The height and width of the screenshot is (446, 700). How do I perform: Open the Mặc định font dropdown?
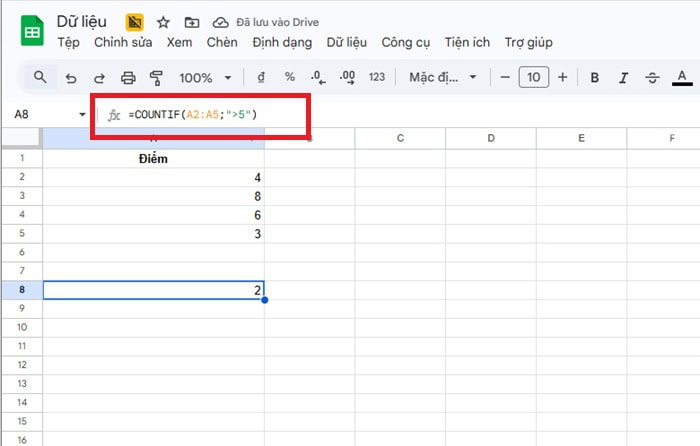coord(440,77)
